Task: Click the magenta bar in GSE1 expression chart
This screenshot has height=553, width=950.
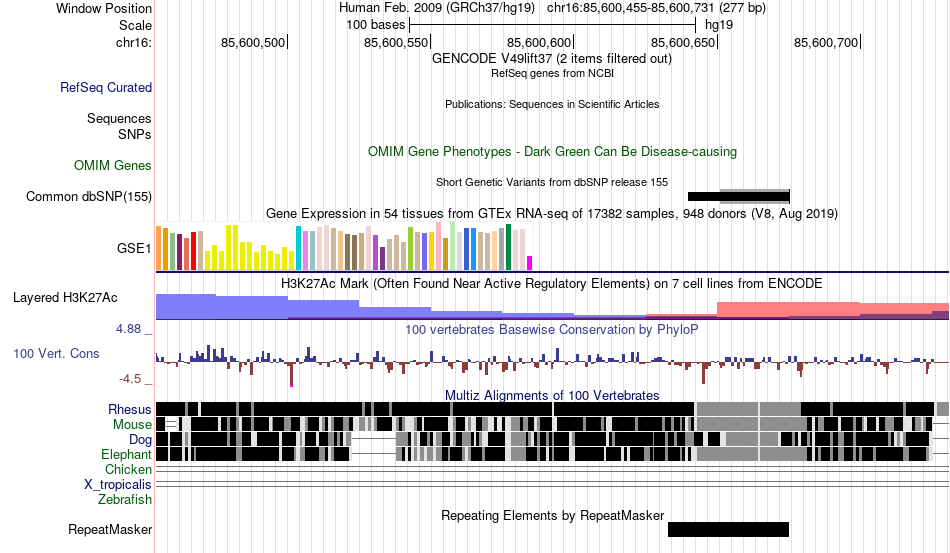Action: click(530, 263)
